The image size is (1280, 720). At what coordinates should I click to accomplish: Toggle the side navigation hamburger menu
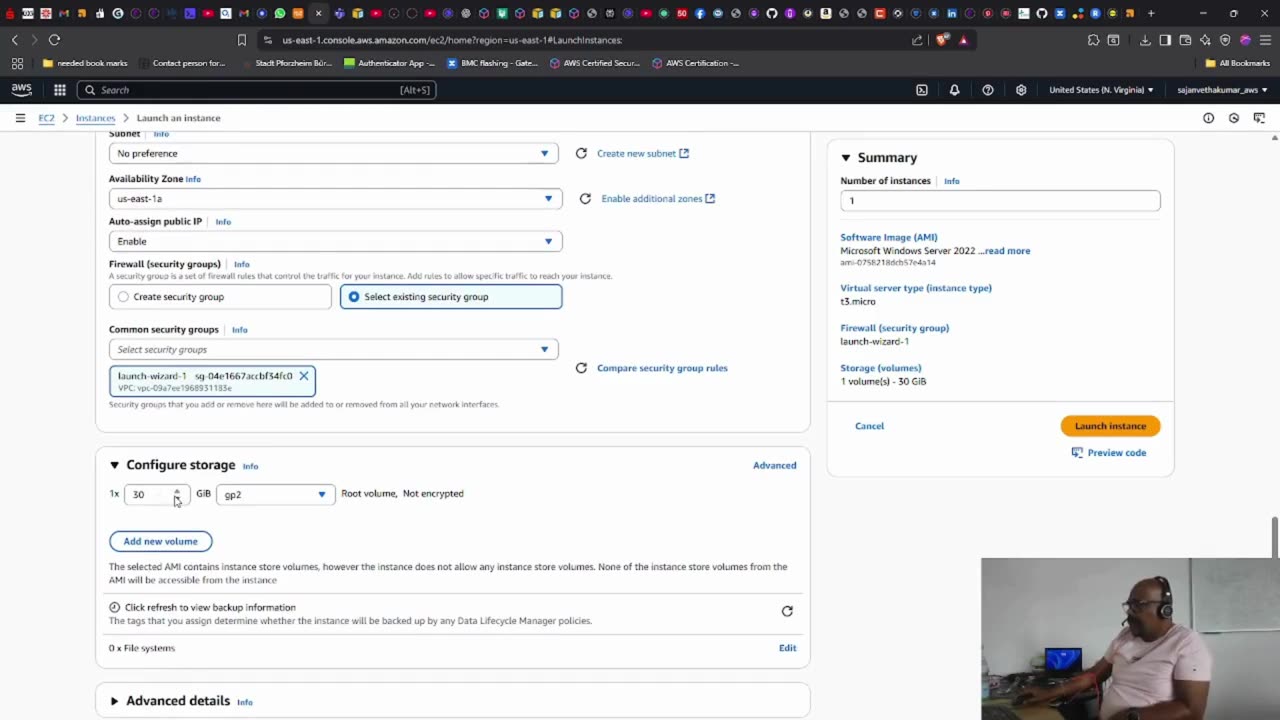20,118
